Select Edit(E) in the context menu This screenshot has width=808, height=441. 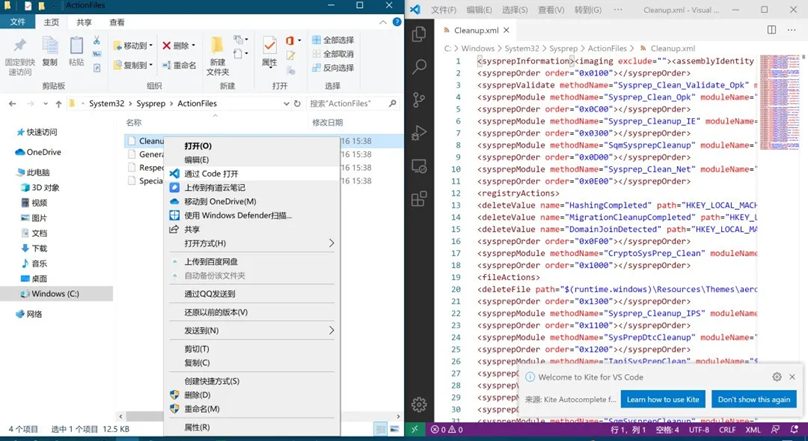click(x=252, y=160)
